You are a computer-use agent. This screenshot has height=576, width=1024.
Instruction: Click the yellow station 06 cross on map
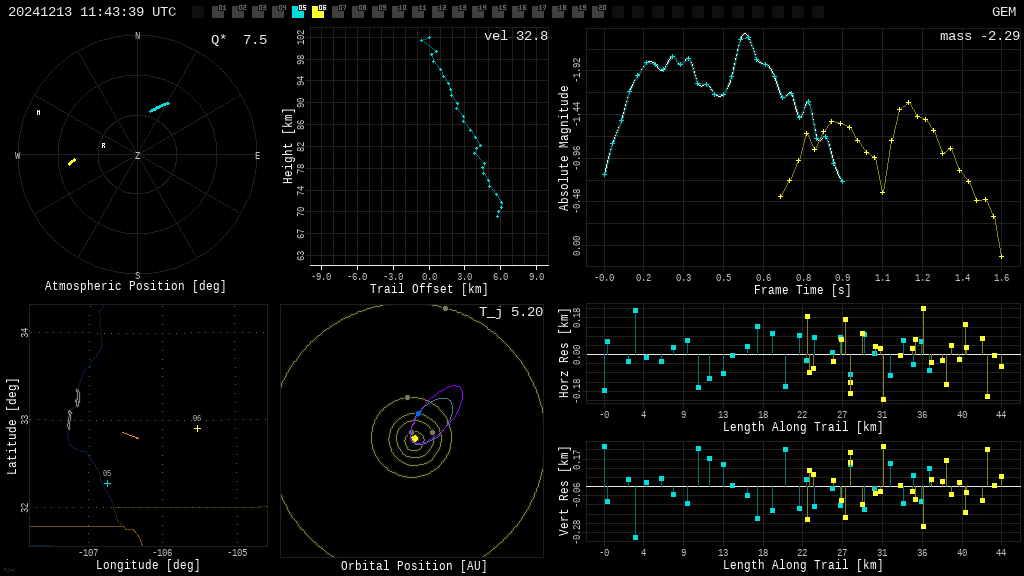(197, 428)
